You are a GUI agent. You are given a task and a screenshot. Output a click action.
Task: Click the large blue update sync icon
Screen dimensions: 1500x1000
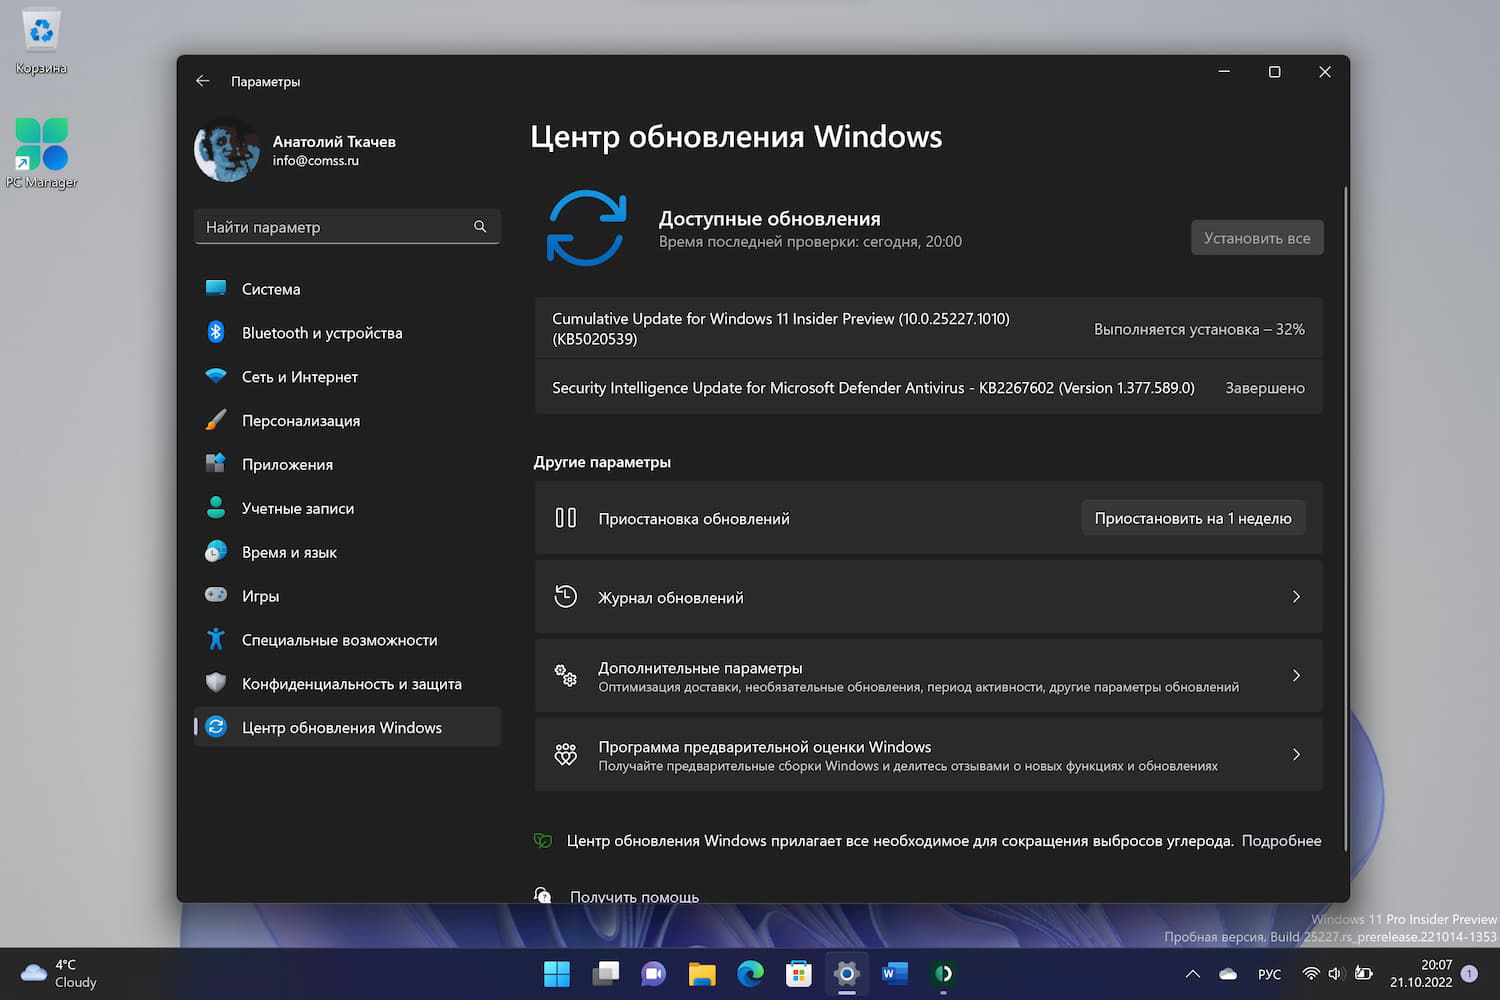click(587, 228)
